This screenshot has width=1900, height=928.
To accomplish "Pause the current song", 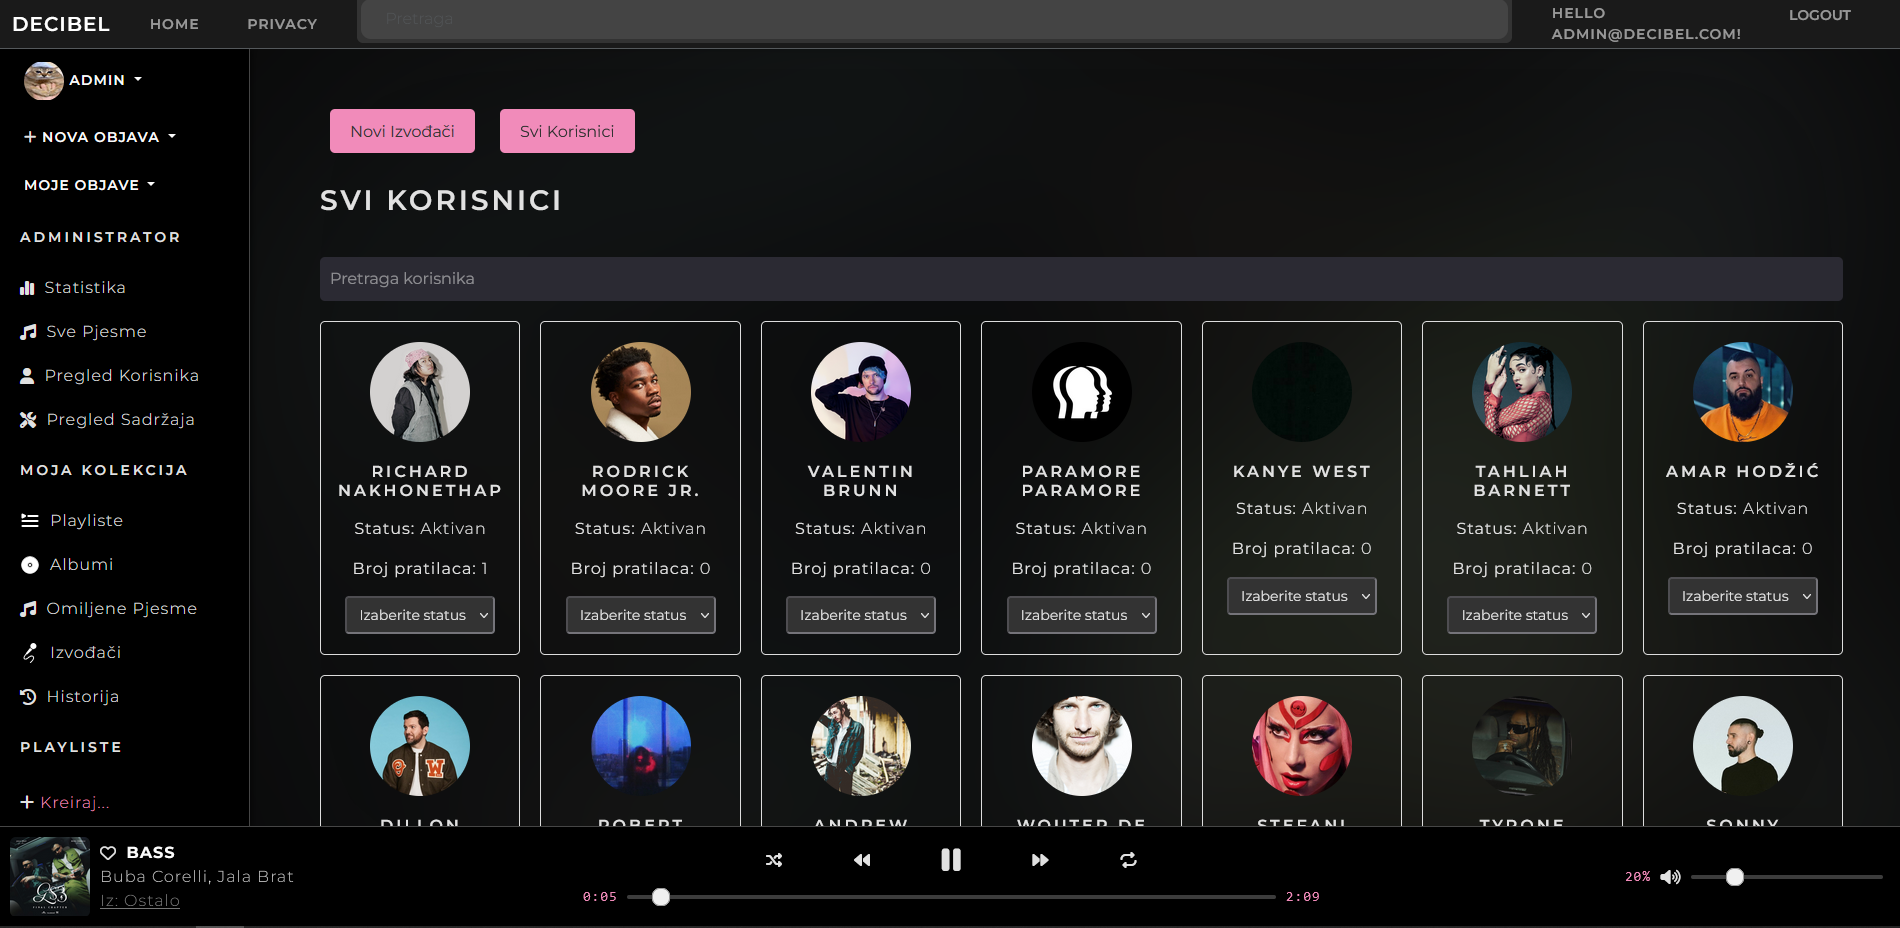I will pos(951,860).
